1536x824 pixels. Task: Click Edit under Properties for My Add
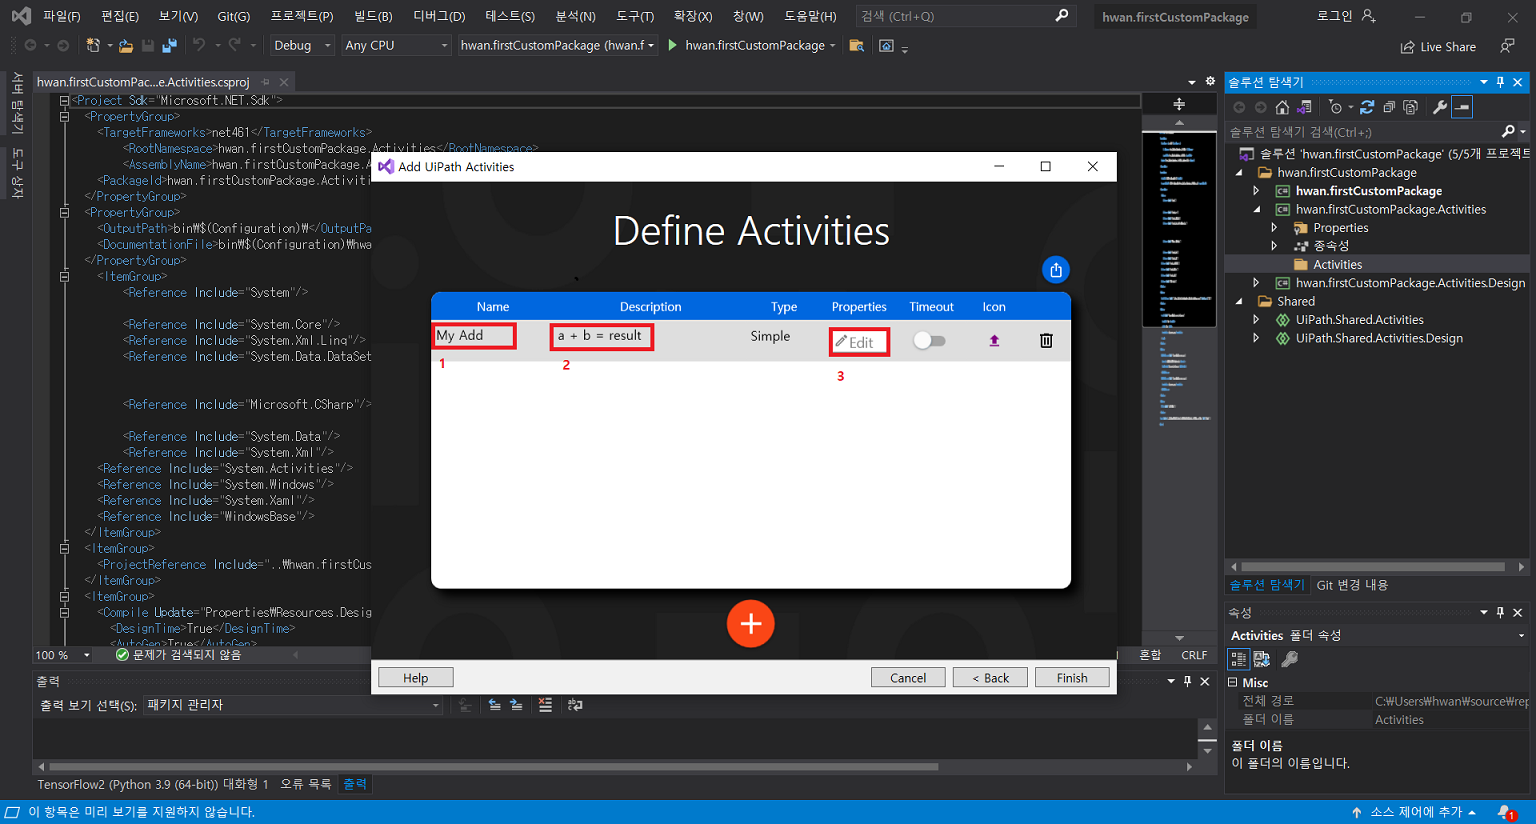coord(859,342)
